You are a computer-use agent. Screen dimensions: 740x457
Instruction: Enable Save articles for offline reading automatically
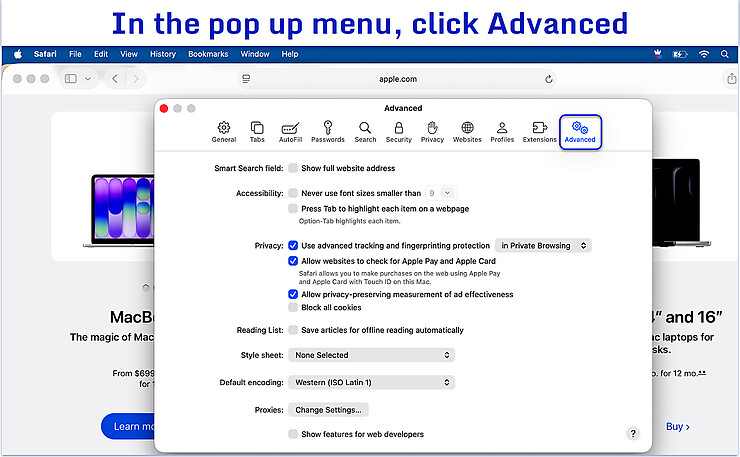click(x=293, y=330)
